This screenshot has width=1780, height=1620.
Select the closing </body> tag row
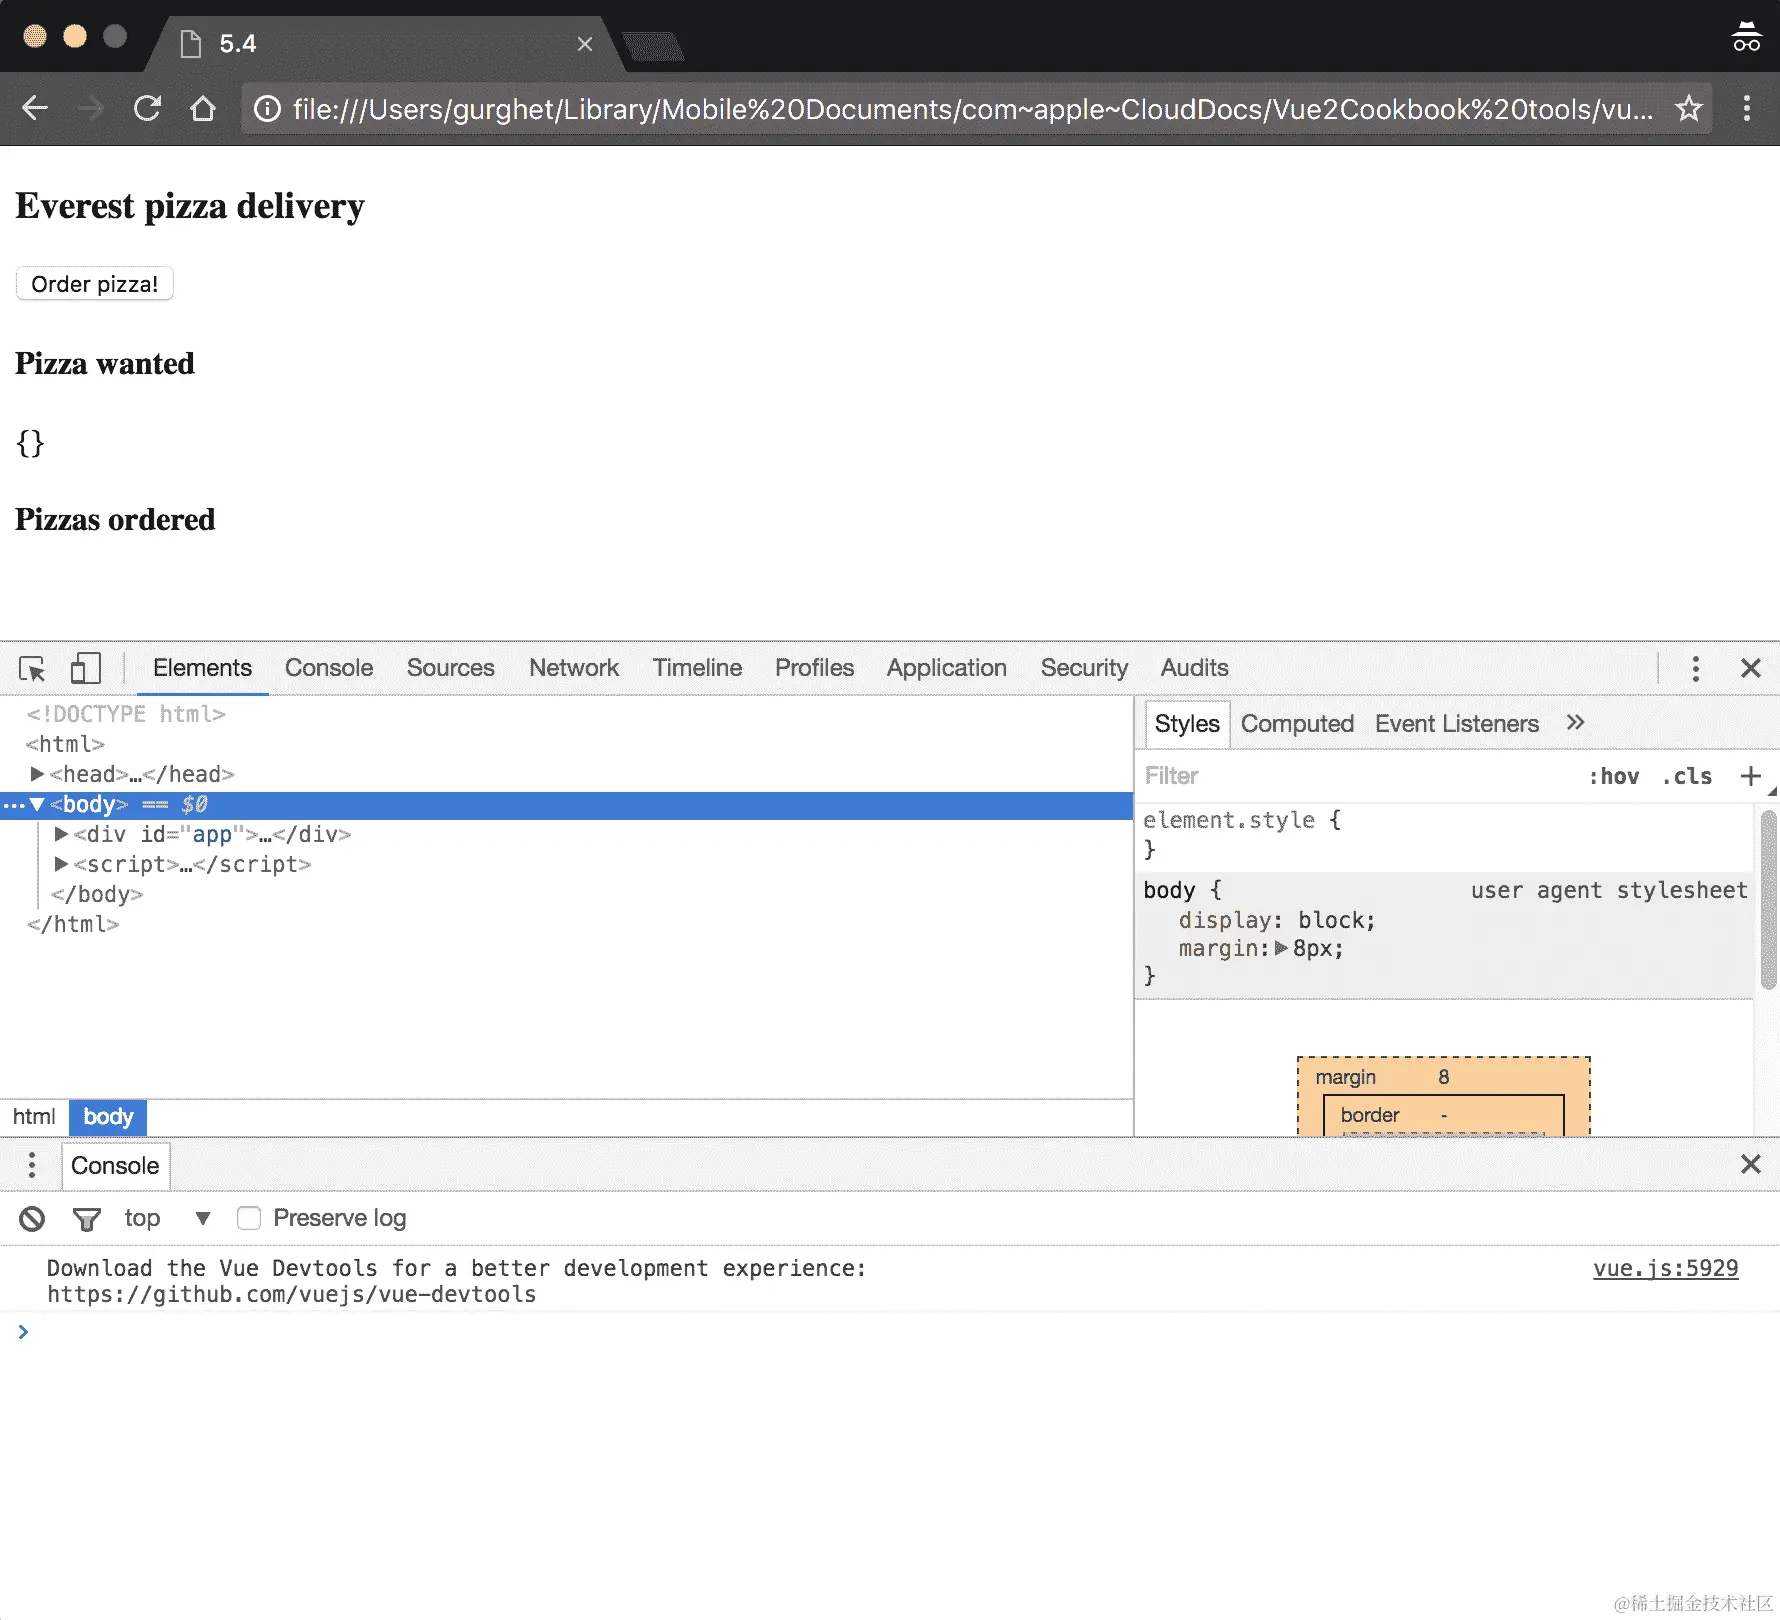(x=97, y=894)
